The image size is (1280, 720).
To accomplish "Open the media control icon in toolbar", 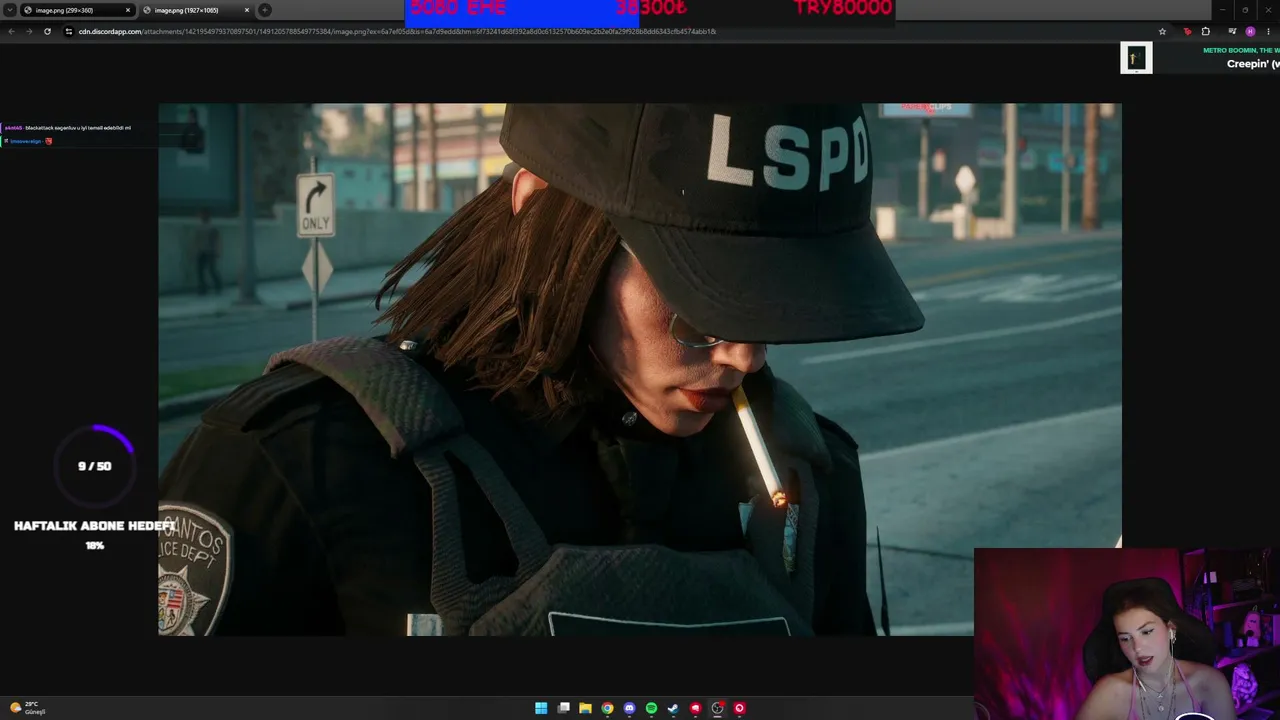I will pos(1232,31).
